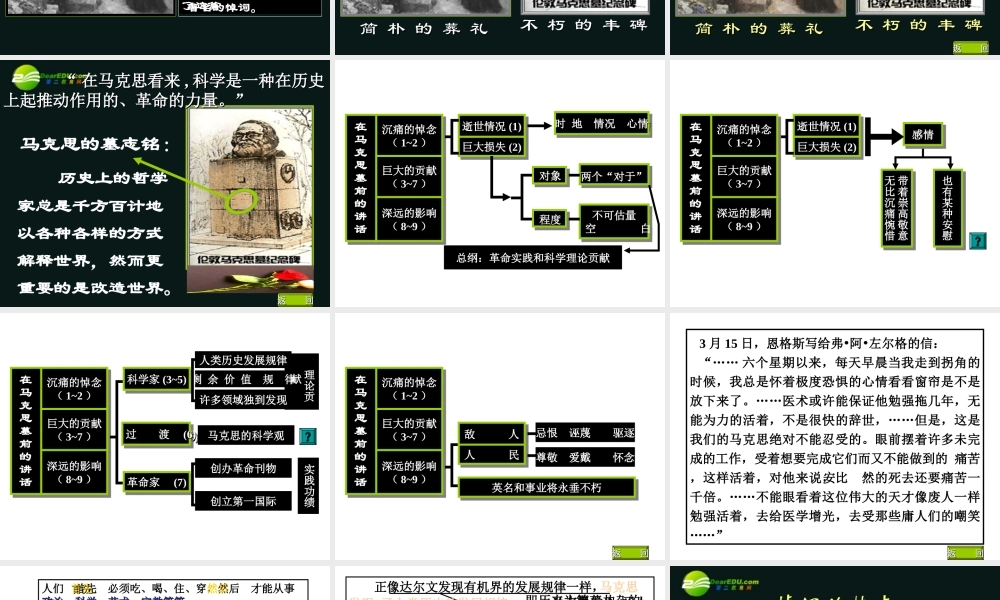Click the 敌人 box
The image size is (1000, 600).
pos(492,434)
